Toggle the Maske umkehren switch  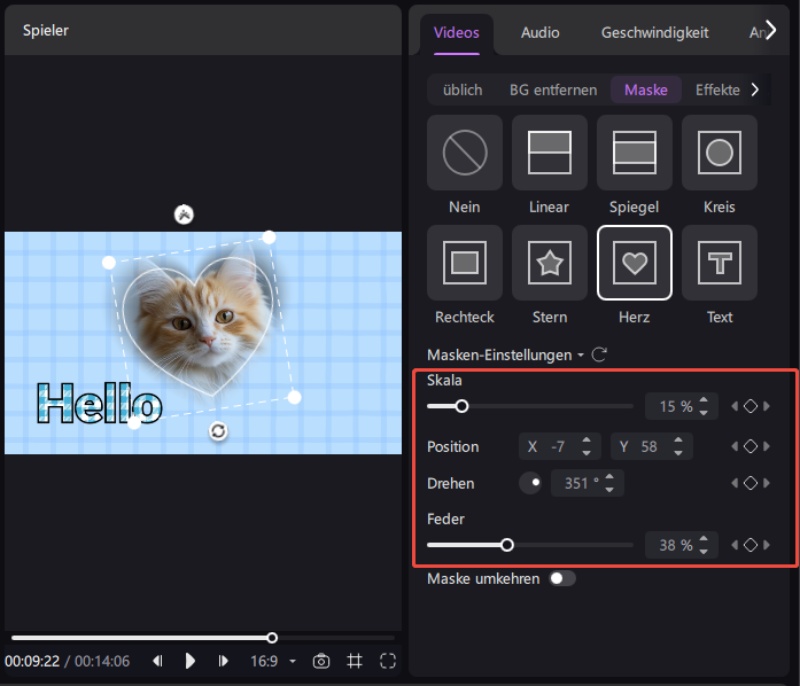pyautogui.click(x=562, y=579)
